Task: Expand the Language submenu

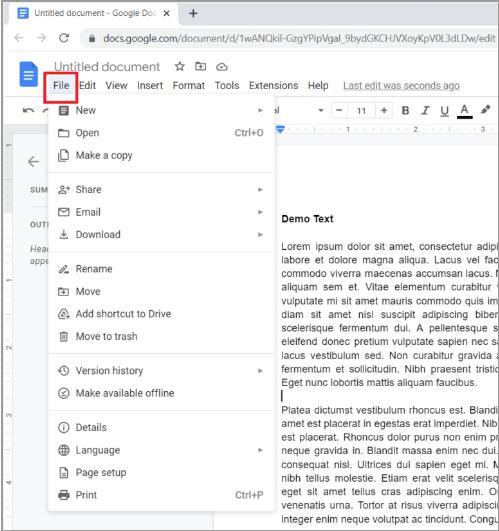Action: coord(161,450)
